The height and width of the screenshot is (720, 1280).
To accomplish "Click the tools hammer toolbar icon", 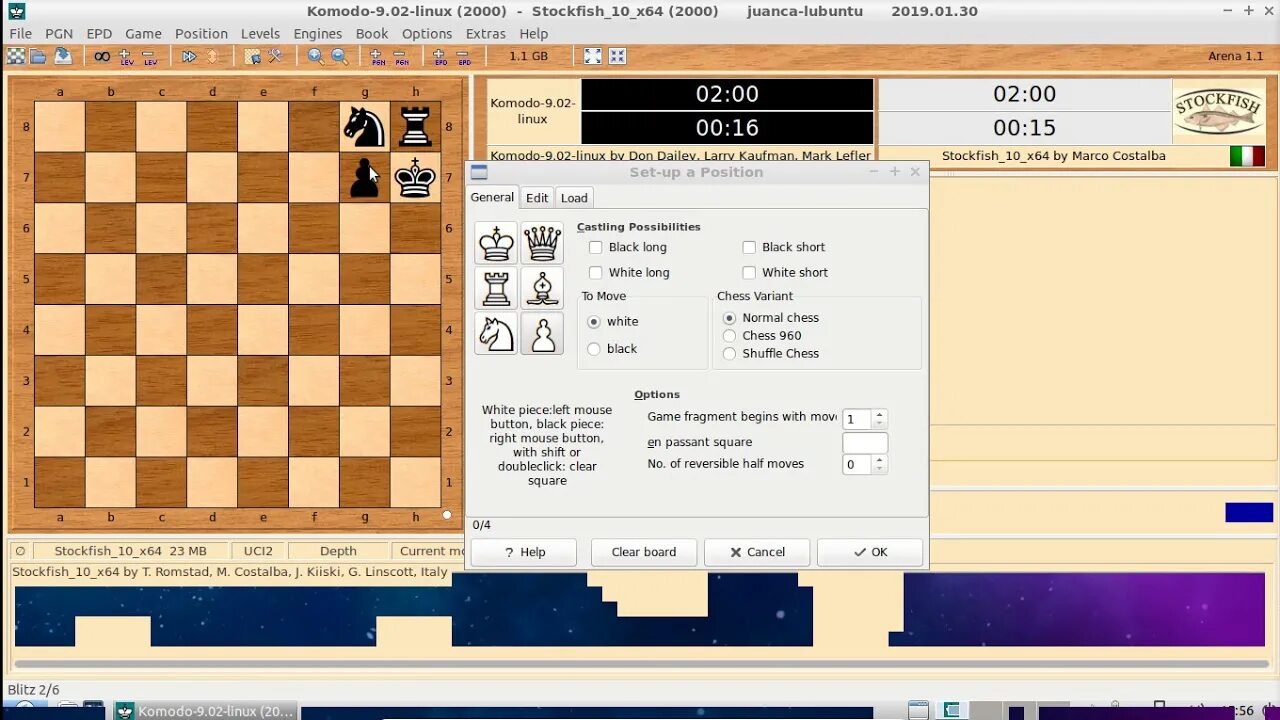I will click(275, 56).
